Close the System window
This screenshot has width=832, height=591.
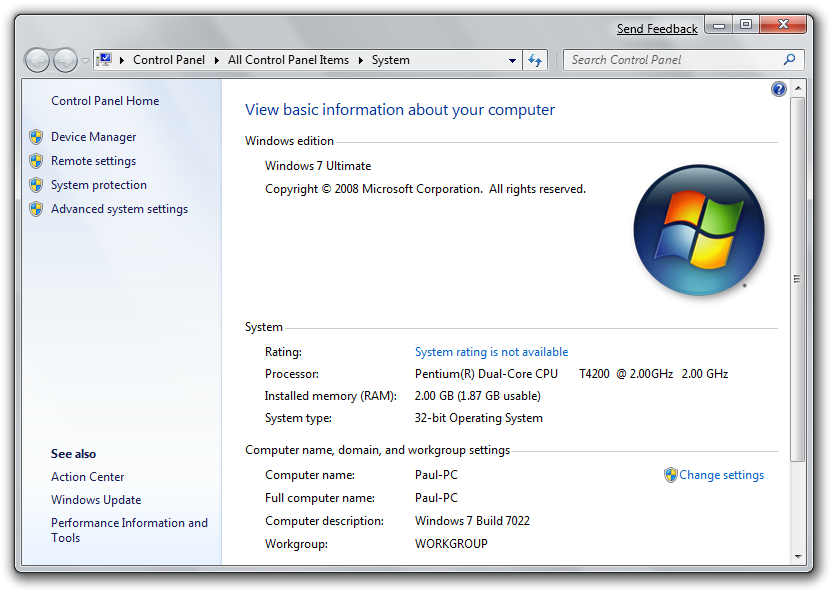pyautogui.click(x=784, y=24)
